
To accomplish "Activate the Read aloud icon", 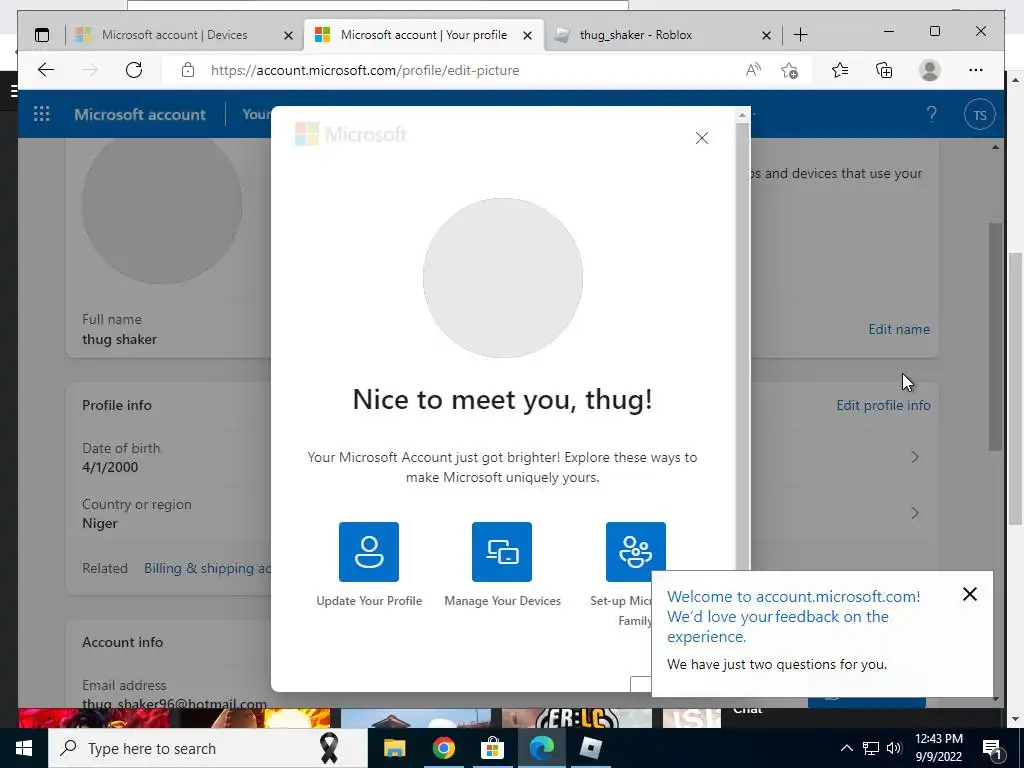I will (x=753, y=70).
